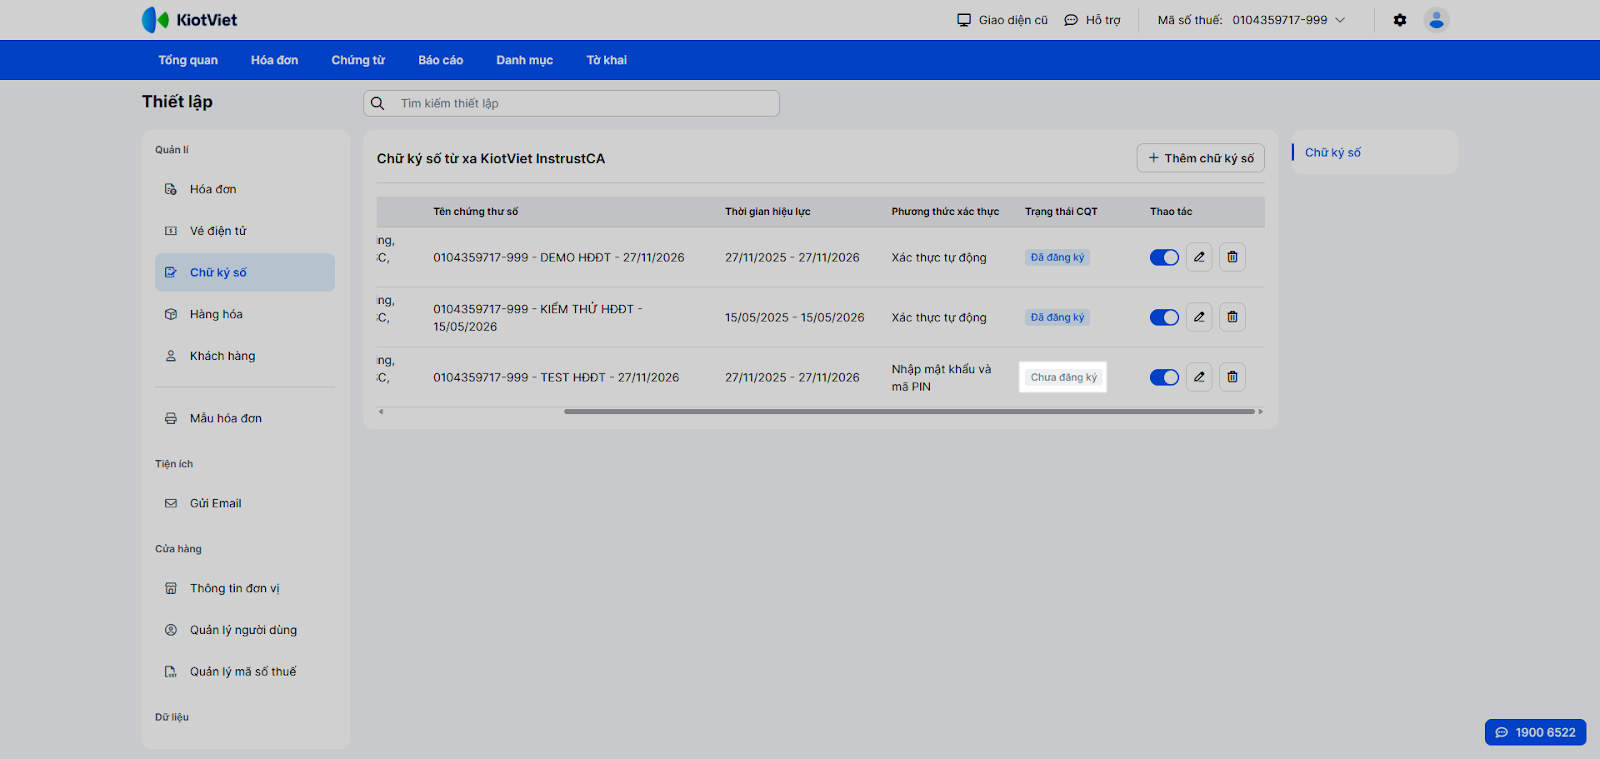This screenshot has height=759, width=1600.
Task: Open the Báo cáo menu
Action: [440, 60]
